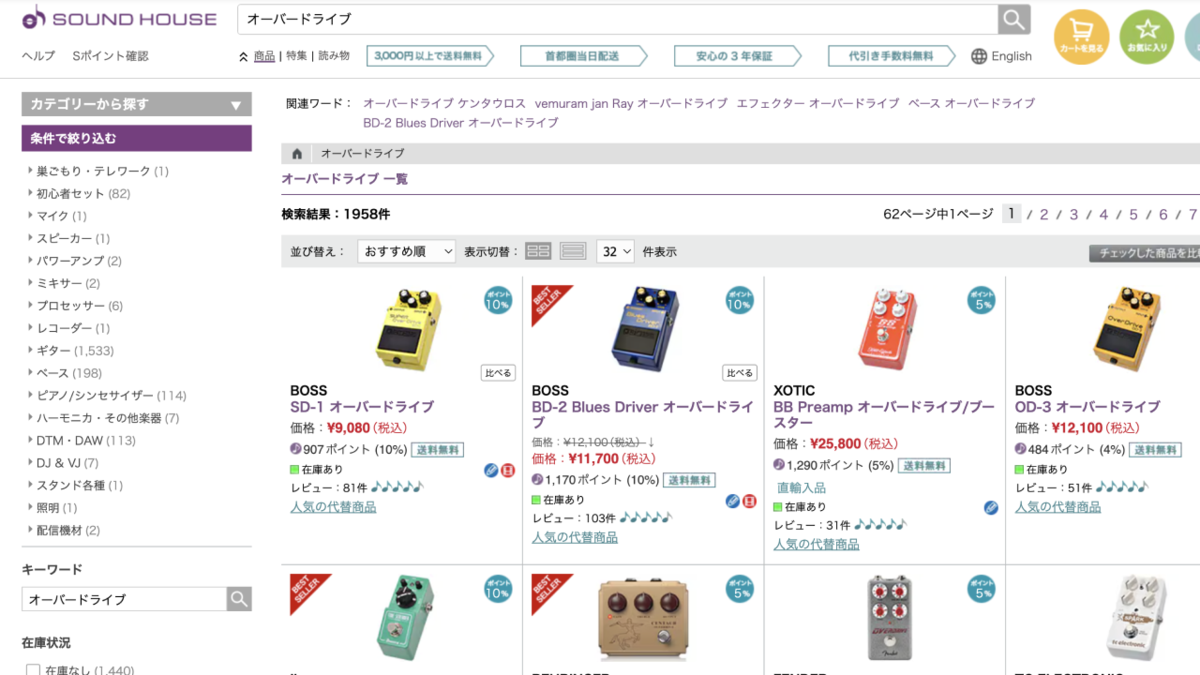Screen dimensions: 1200x675
Task: Switch to grid display view icon
Action: tap(538, 252)
